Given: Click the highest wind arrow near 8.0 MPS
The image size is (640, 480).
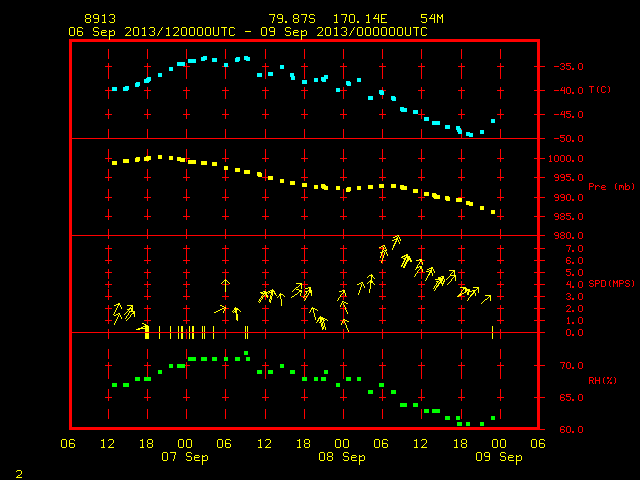Looking at the screenshot, I should (x=396, y=242).
